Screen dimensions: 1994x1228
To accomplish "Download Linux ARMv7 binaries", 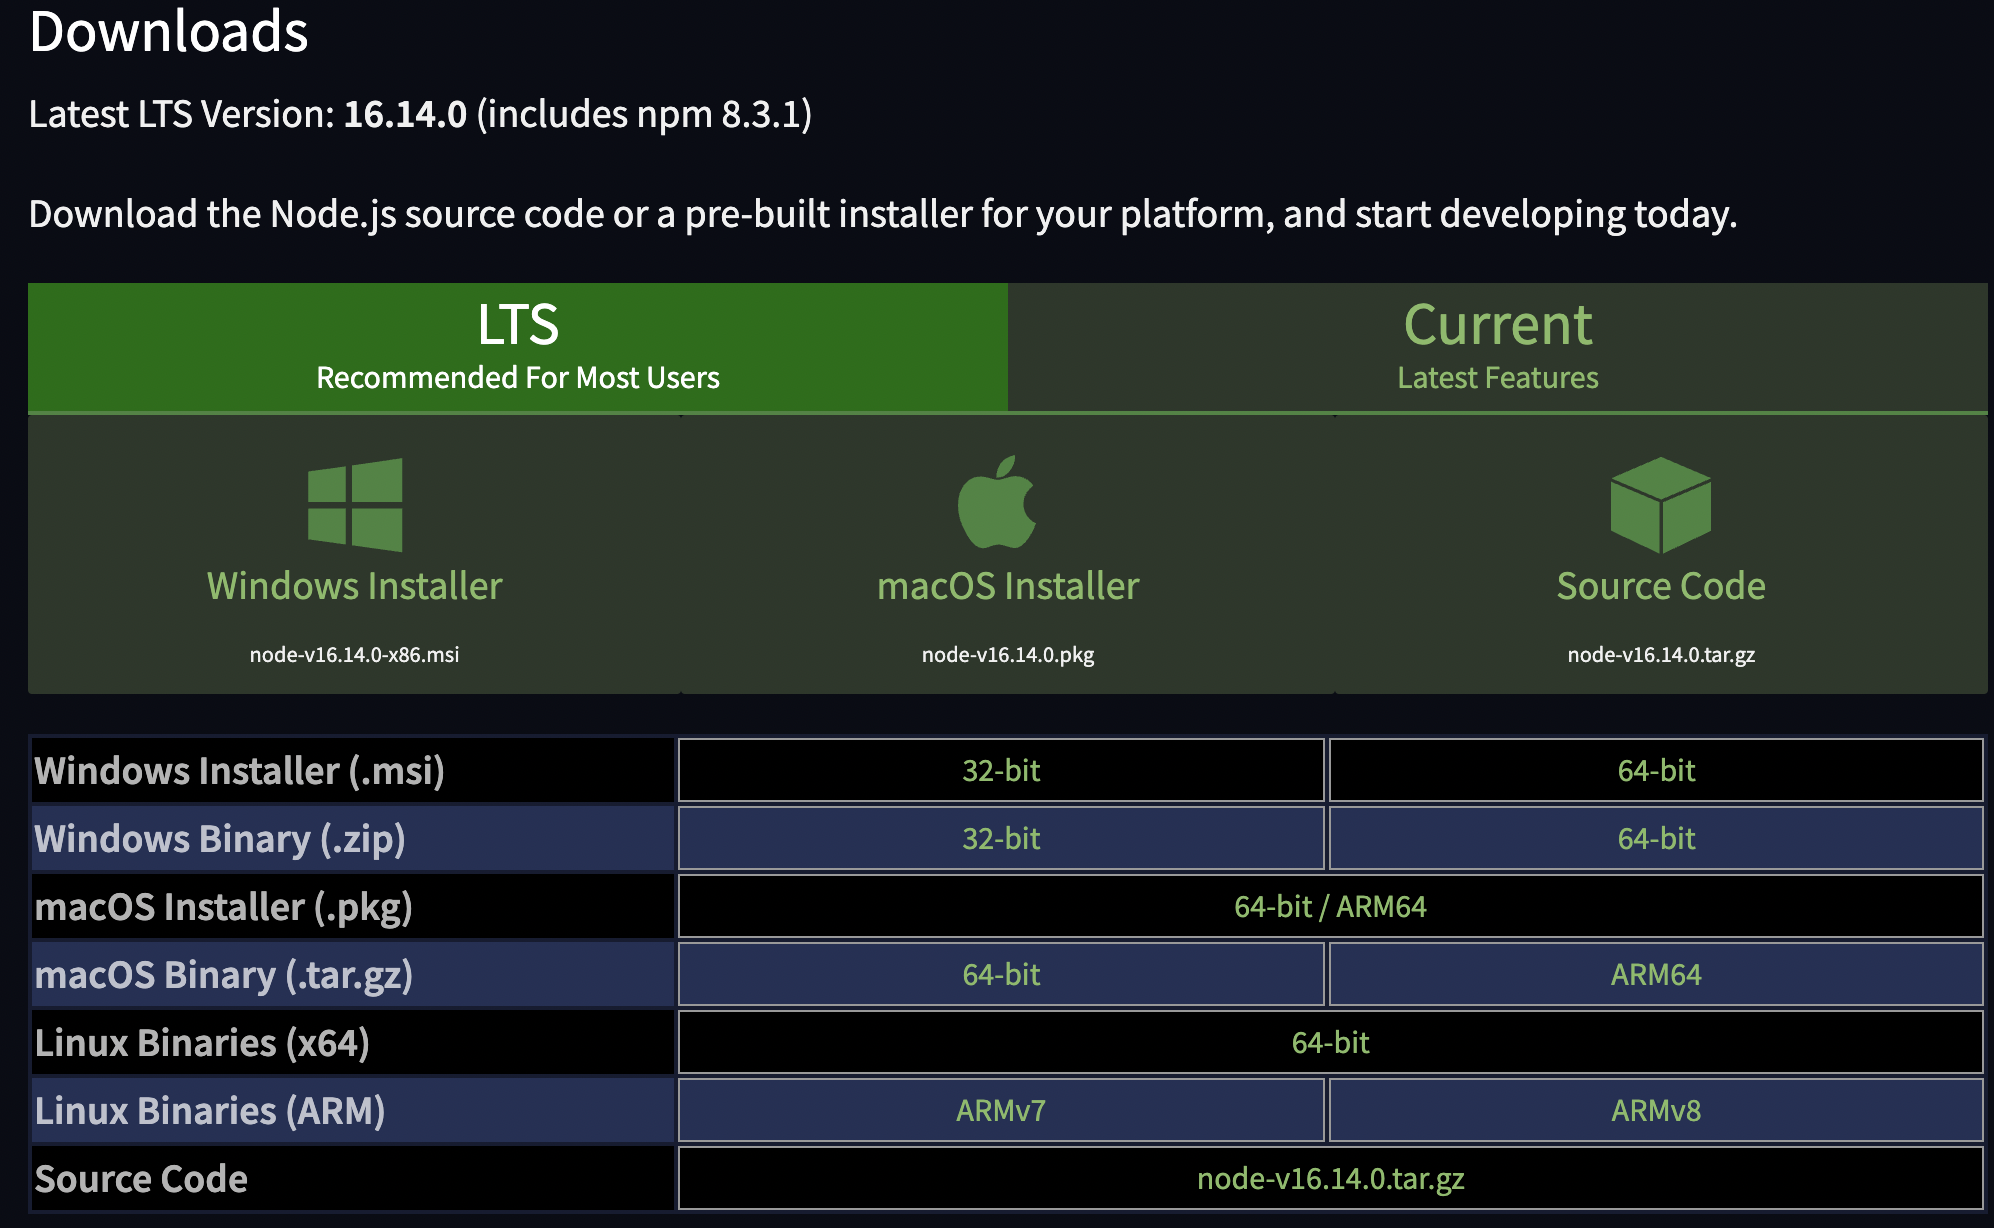I will pos(1001,1111).
